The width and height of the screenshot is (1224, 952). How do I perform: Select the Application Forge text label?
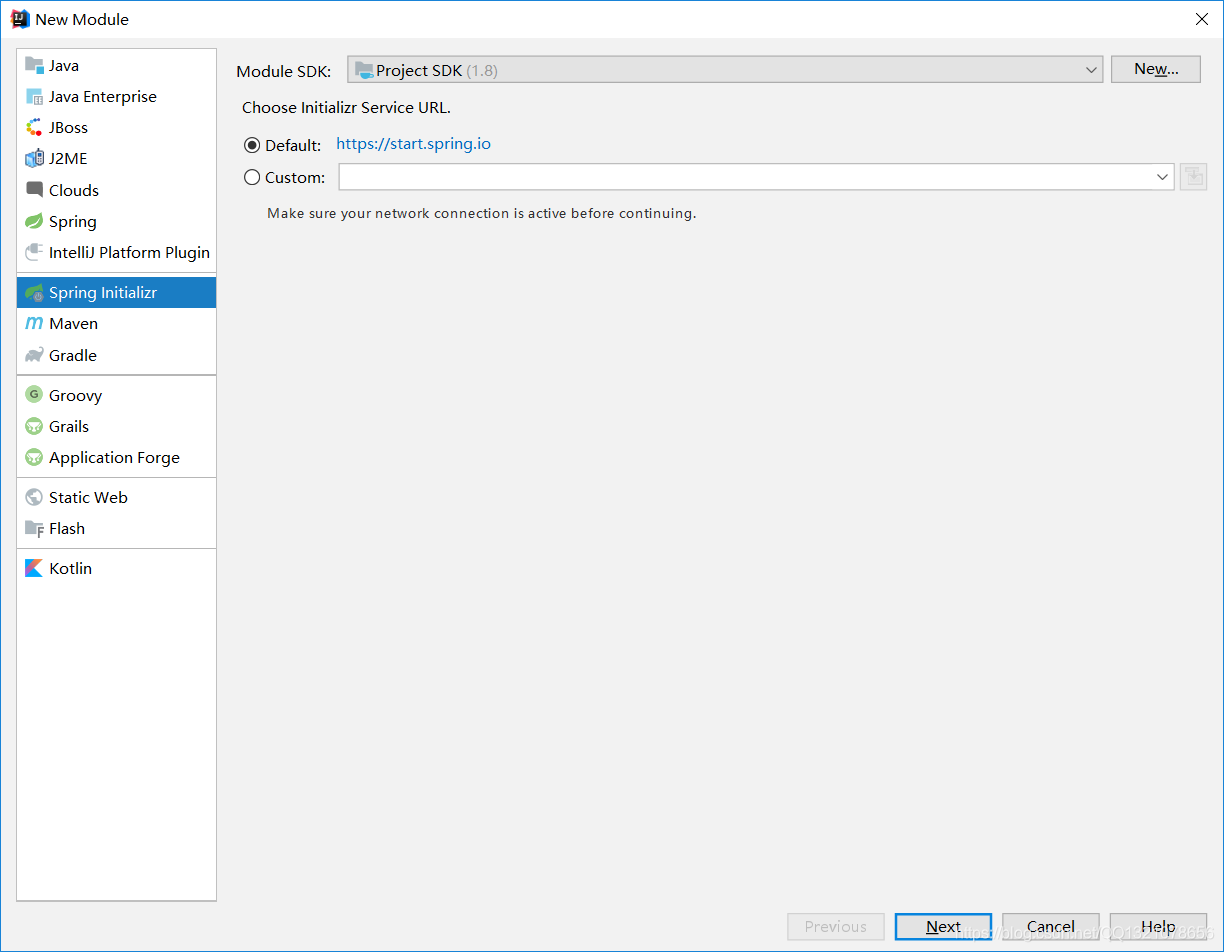point(114,457)
